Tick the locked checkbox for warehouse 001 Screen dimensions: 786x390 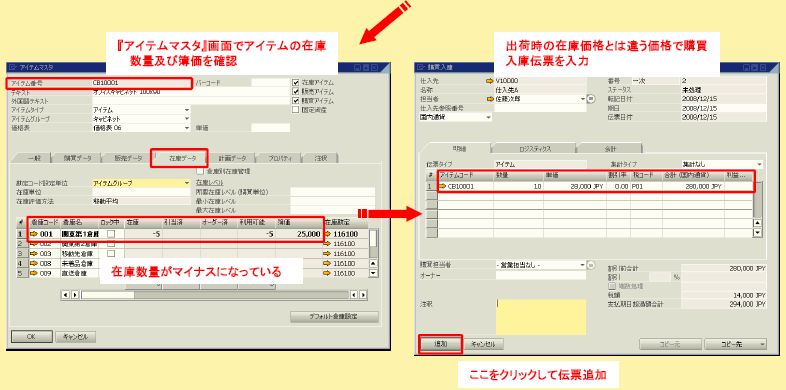coord(111,234)
